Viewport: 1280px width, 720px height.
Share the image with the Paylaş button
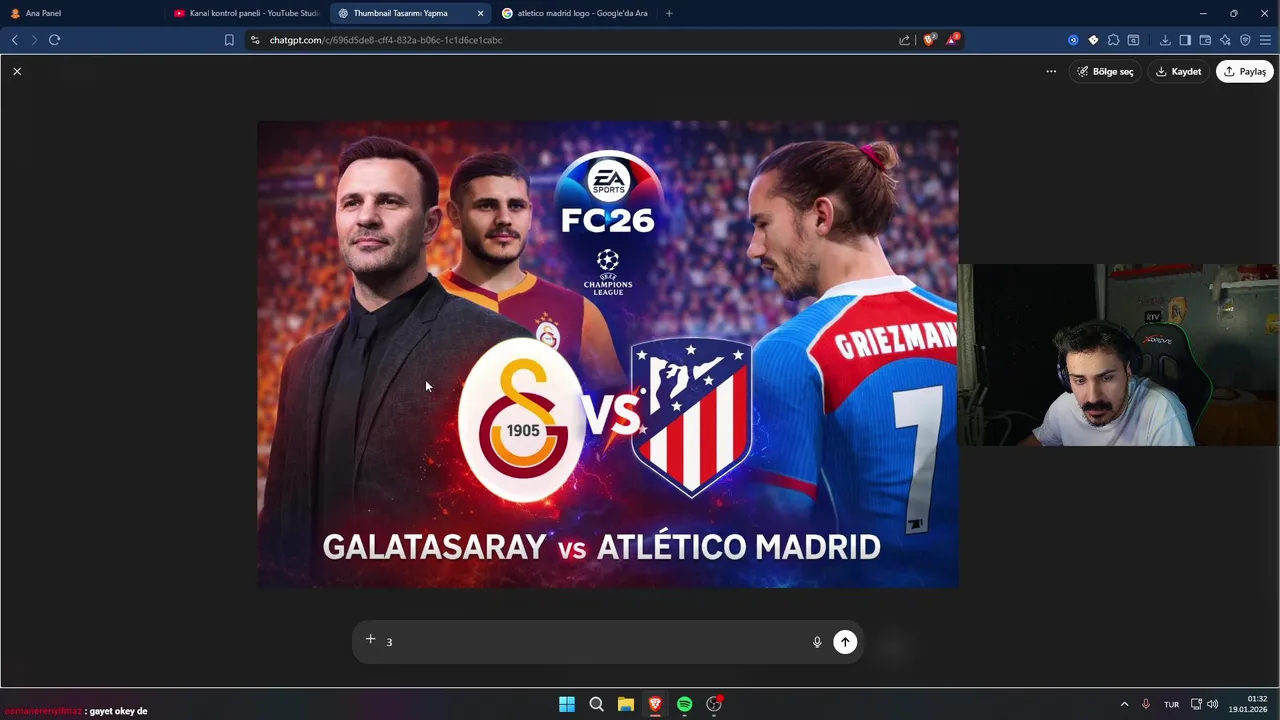click(x=1244, y=71)
